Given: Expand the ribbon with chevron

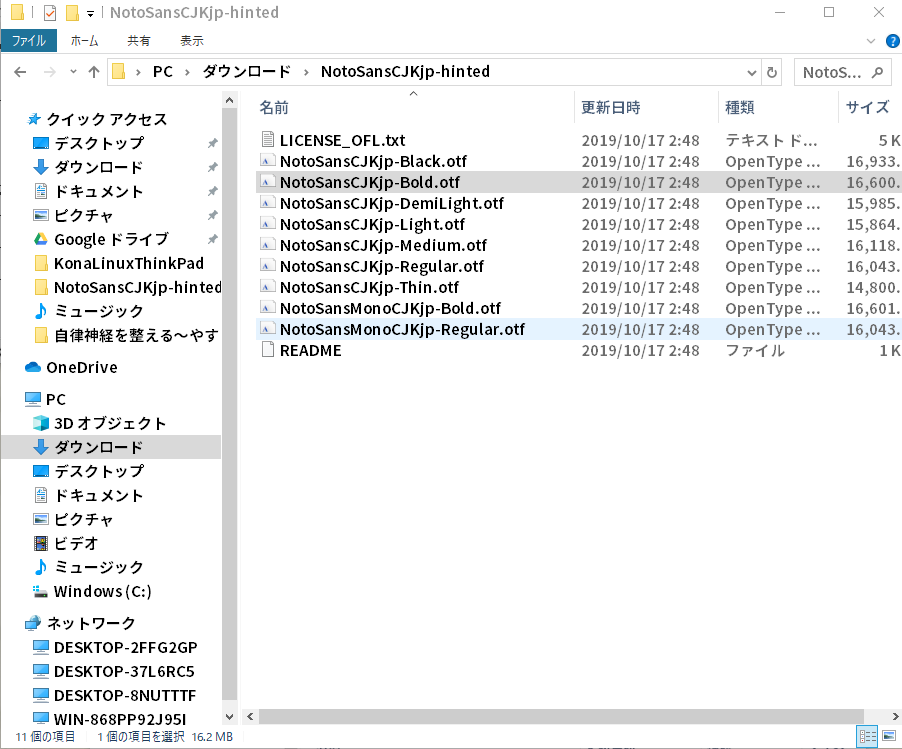Looking at the screenshot, I should pyautogui.click(x=870, y=41).
